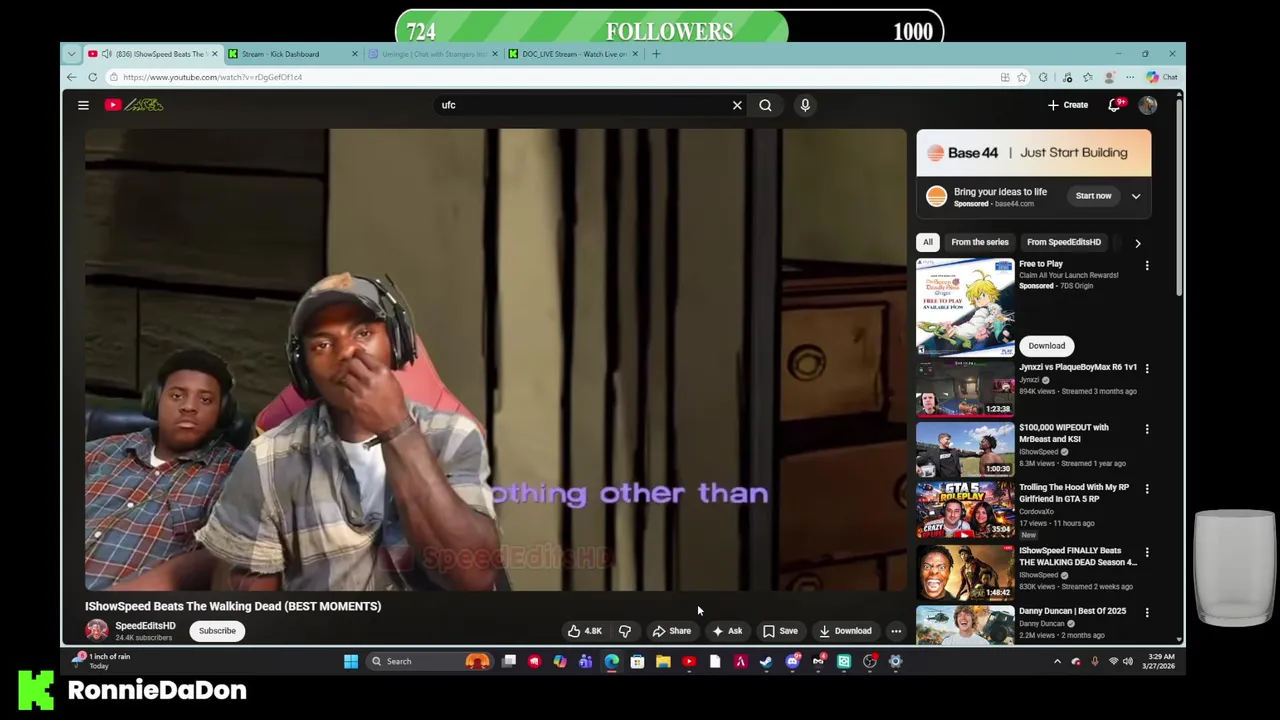Dislike the video
This screenshot has height=720, width=1280.
click(x=624, y=631)
